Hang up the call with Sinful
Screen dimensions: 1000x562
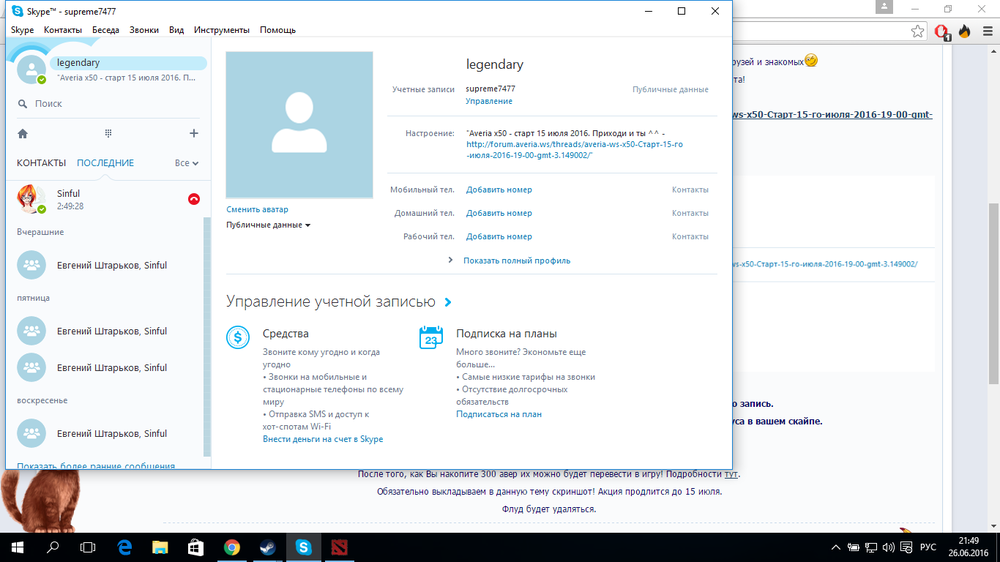193,199
